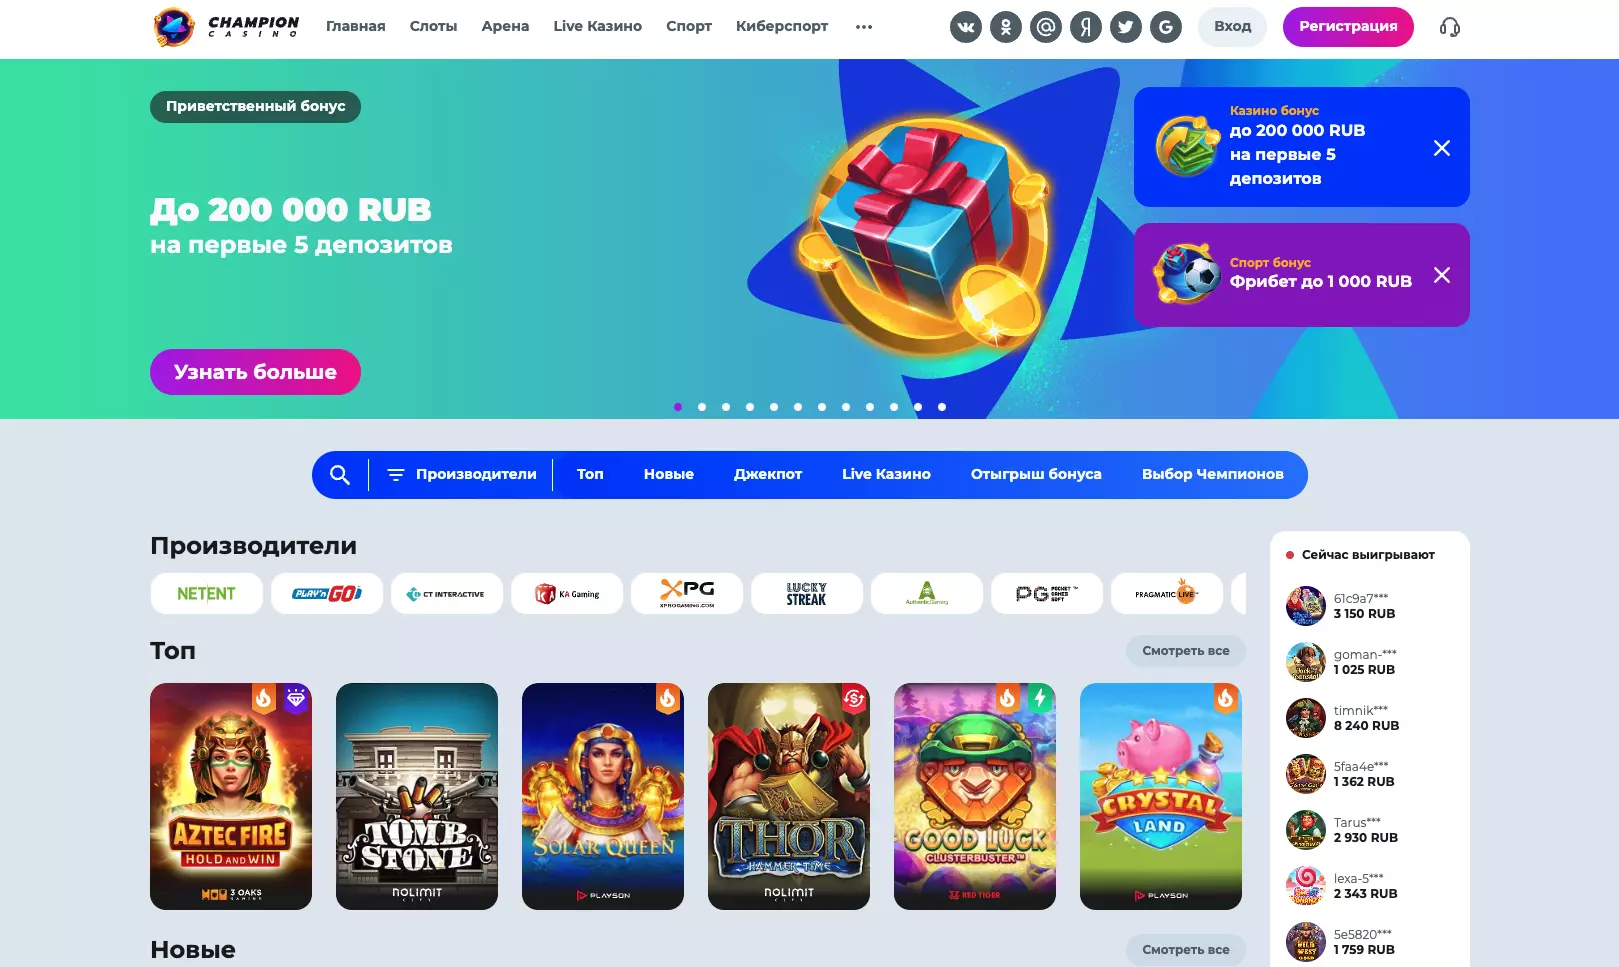The image size is (1619, 967).
Task: Open VK social login icon
Action: (x=966, y=27)
